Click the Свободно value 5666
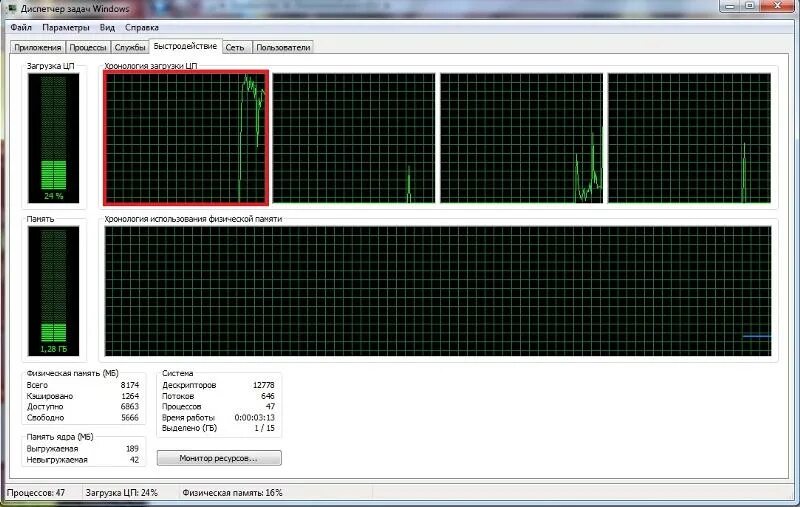 click(130, 417)
